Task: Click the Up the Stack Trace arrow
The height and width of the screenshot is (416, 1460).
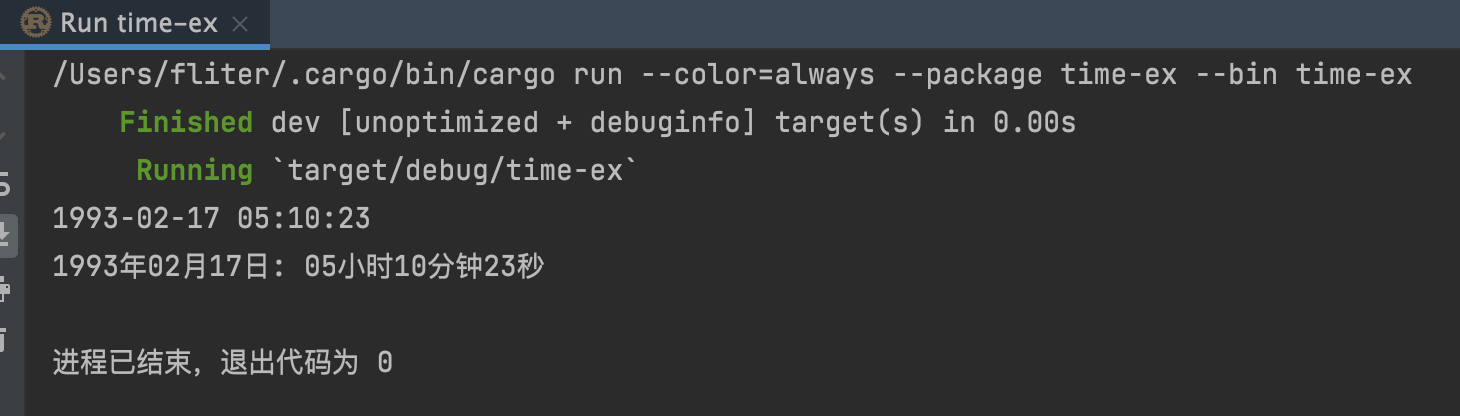Action: 5,76
